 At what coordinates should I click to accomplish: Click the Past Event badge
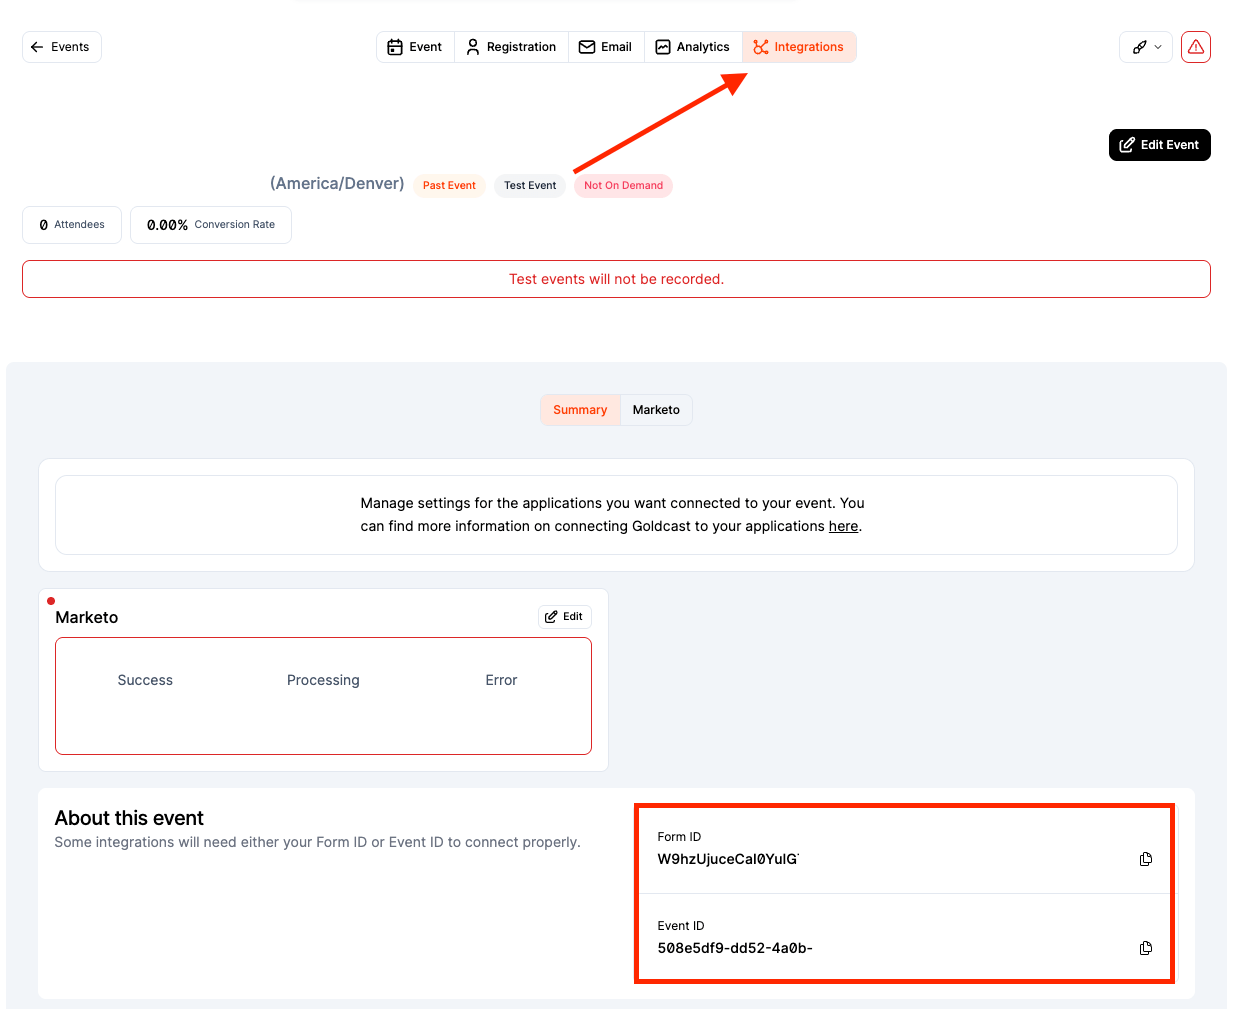[x=449, y=186]
